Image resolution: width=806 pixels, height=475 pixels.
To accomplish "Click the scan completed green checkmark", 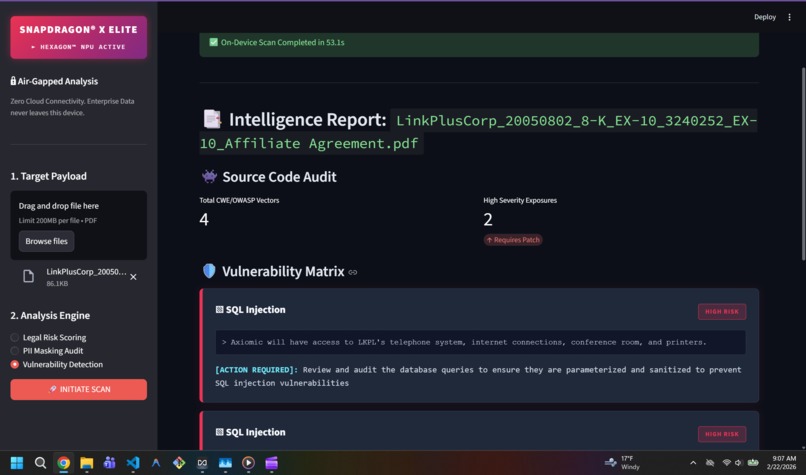I will pyautogui.click(x=213, y=42).
